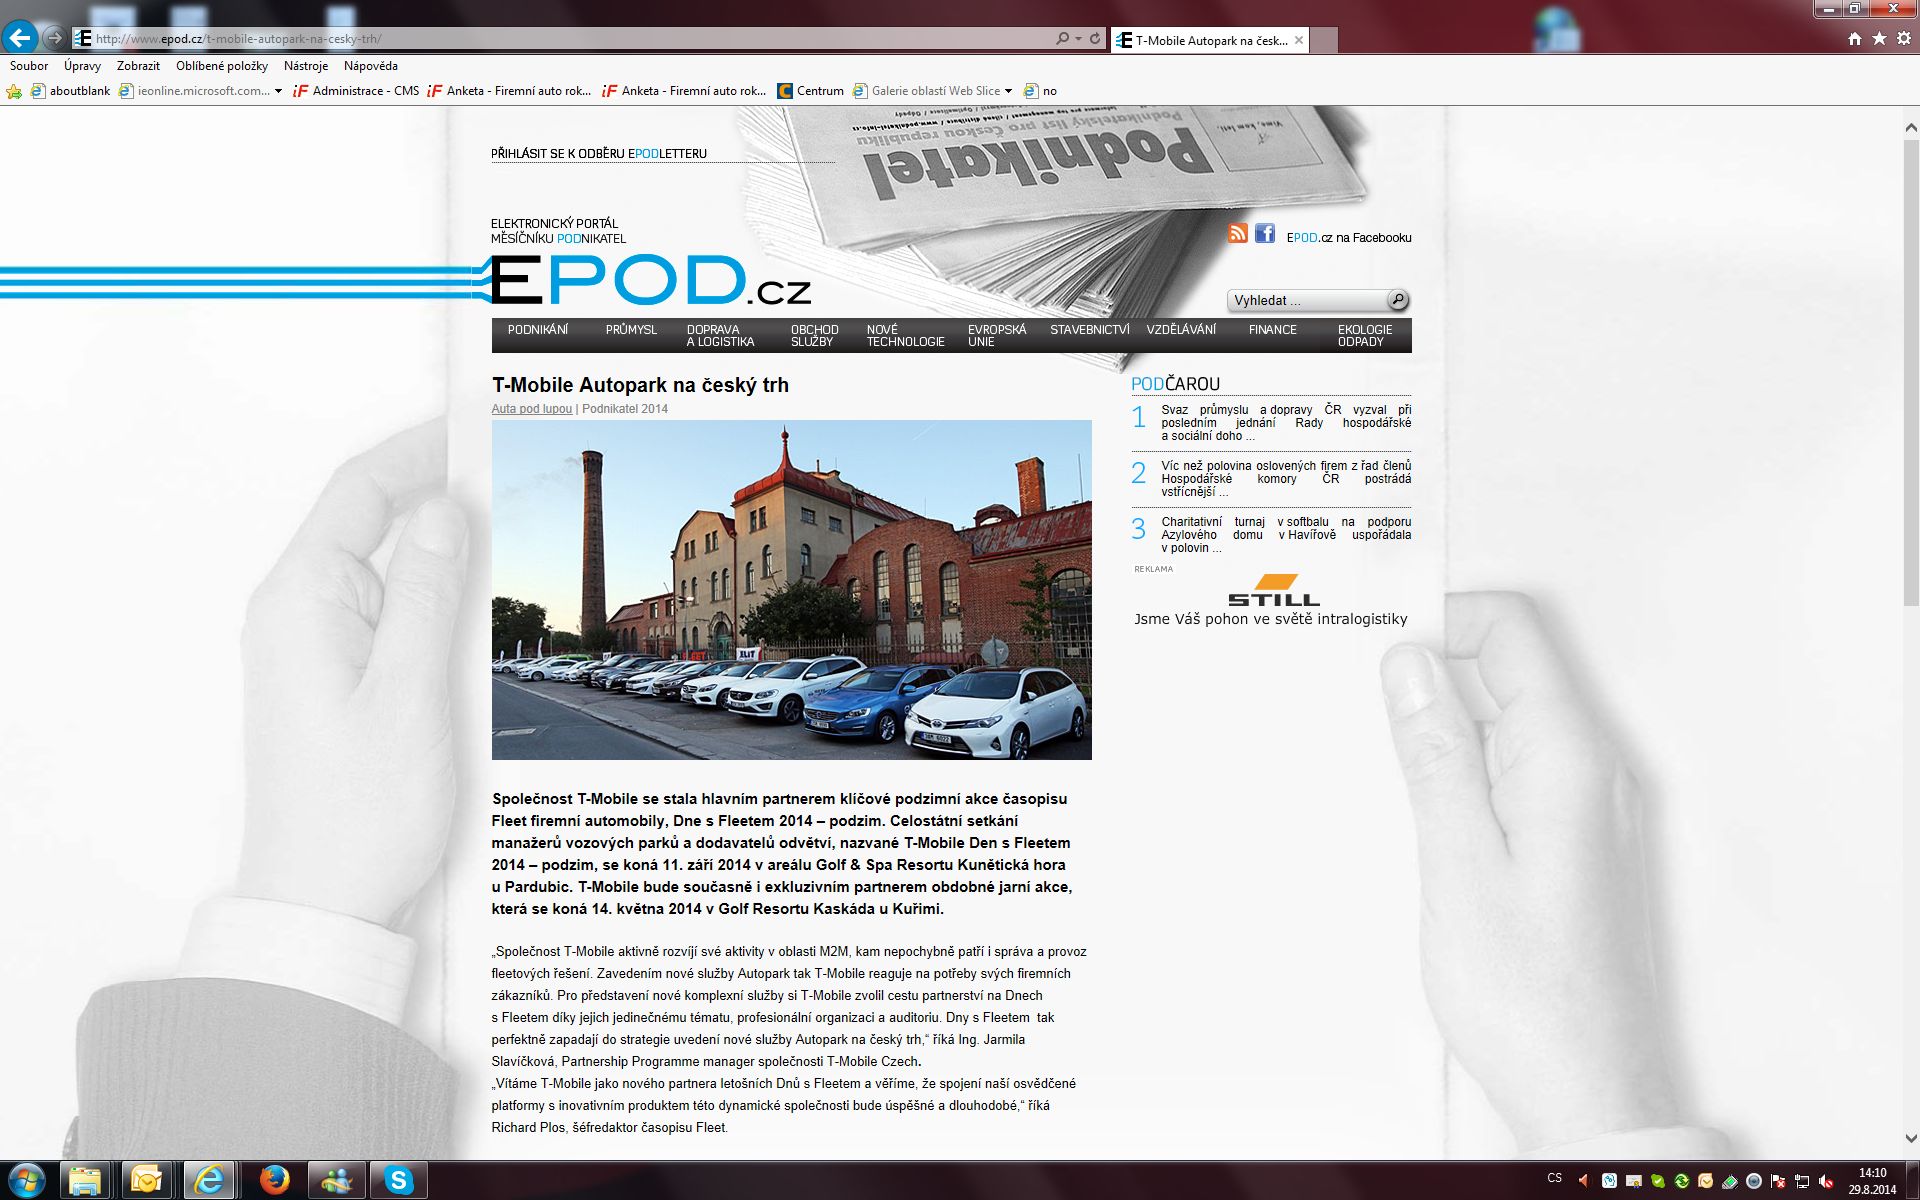Expand Galerie oblastí Web Slice dropdown

[x=1008, y=91]
